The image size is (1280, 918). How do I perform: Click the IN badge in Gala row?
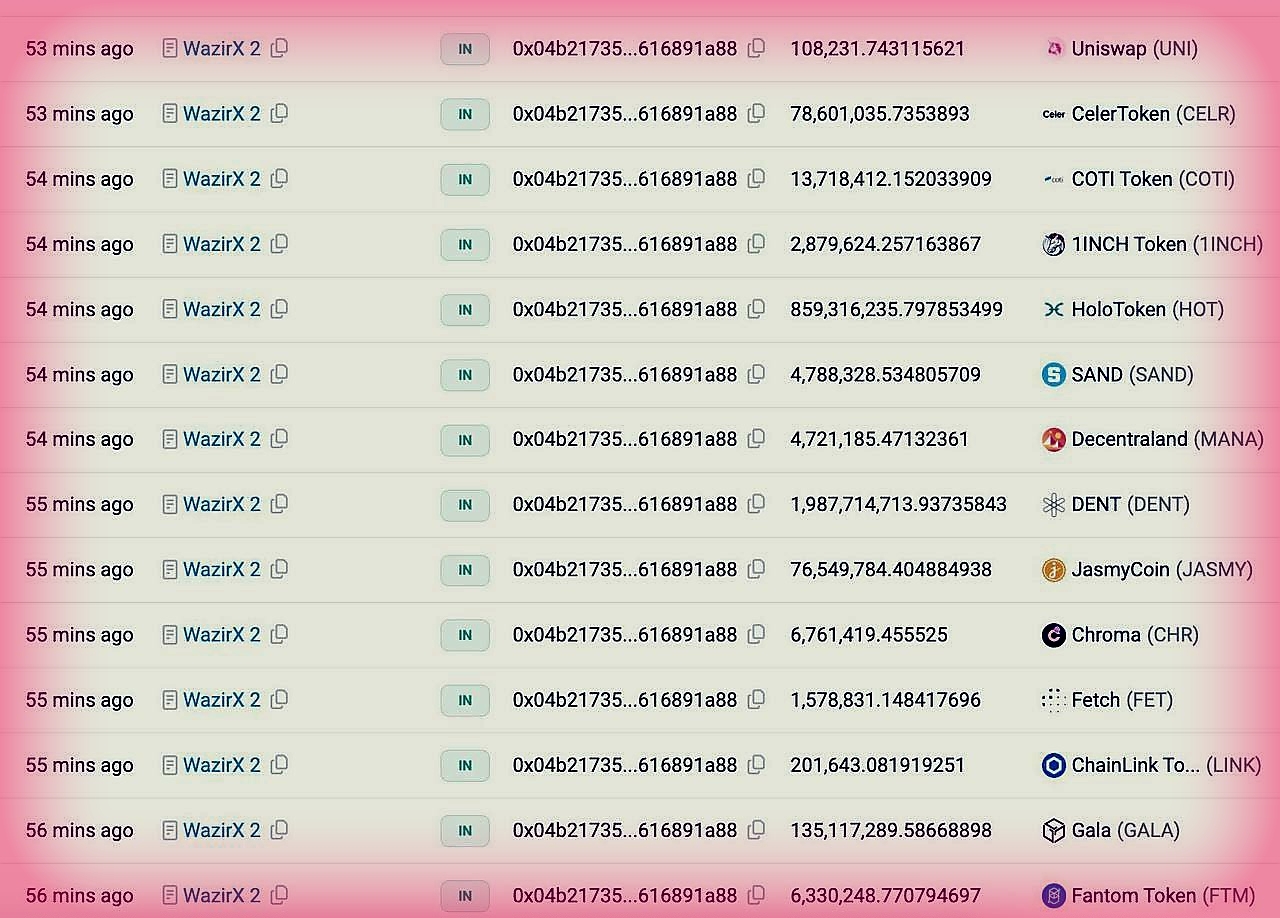point(465,831)
